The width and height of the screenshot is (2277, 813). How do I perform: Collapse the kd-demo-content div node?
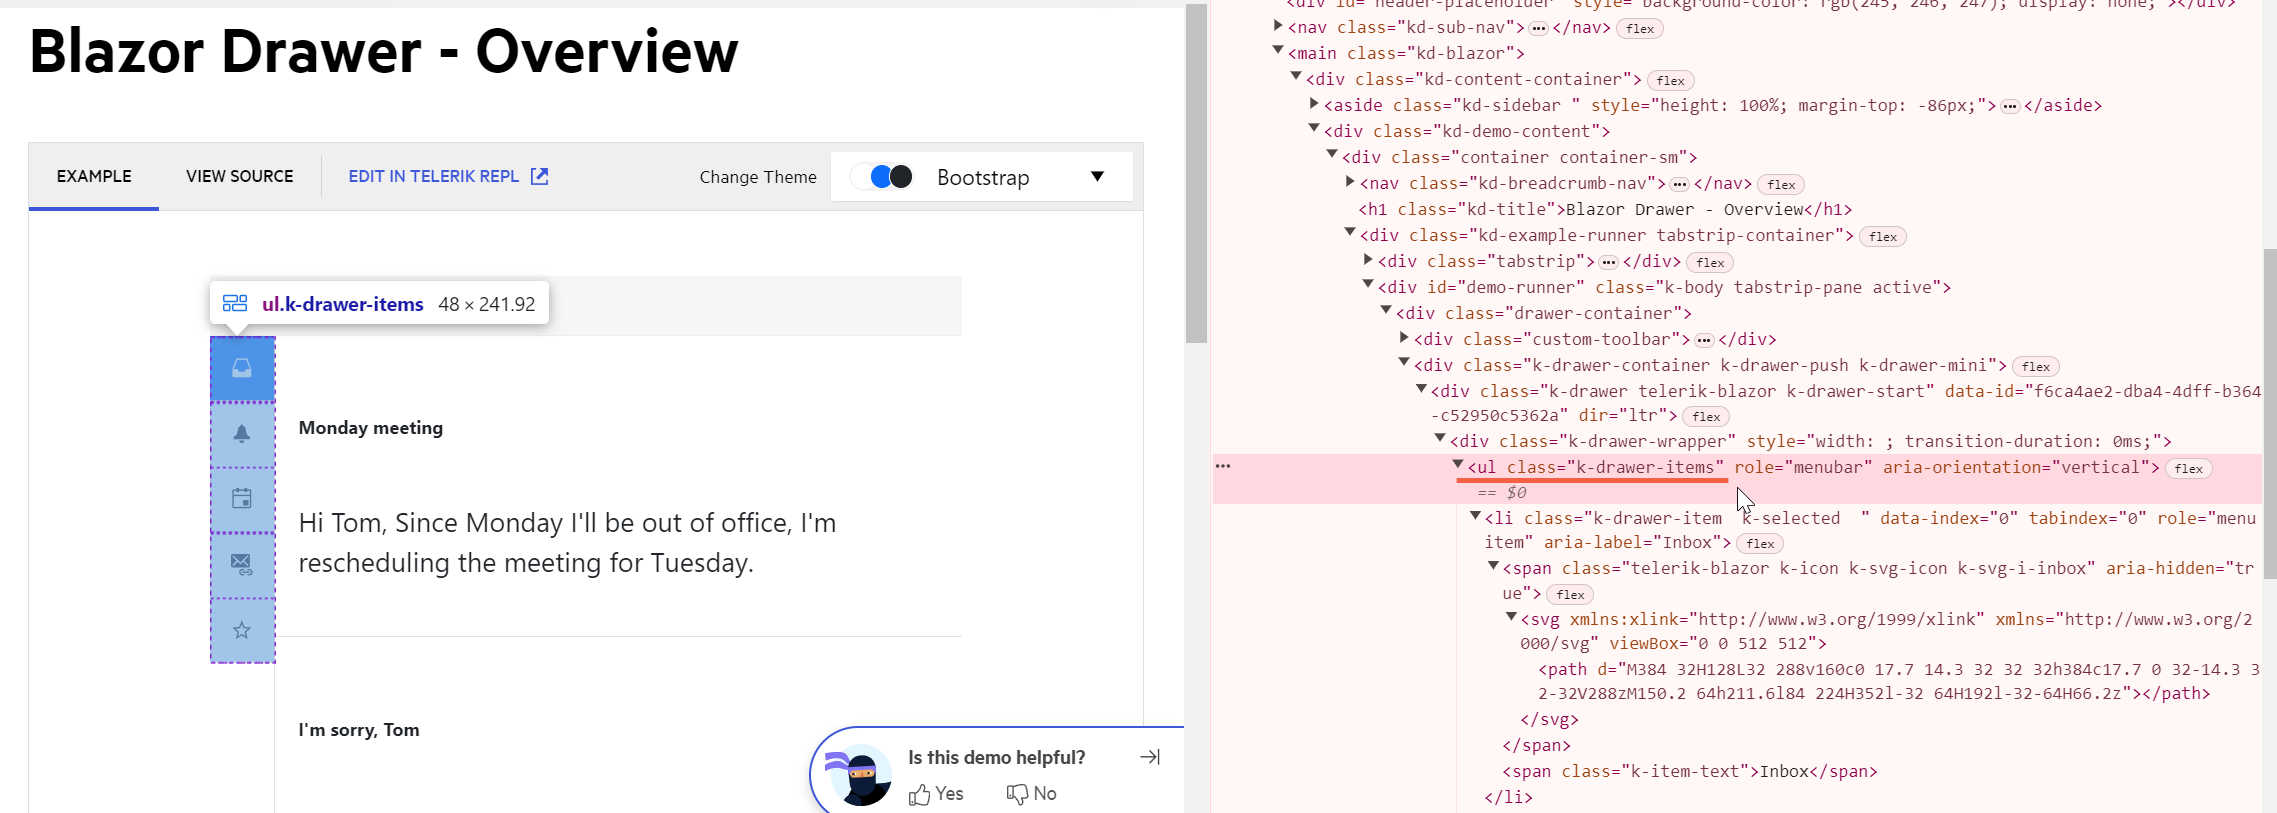click(1314, 129)
